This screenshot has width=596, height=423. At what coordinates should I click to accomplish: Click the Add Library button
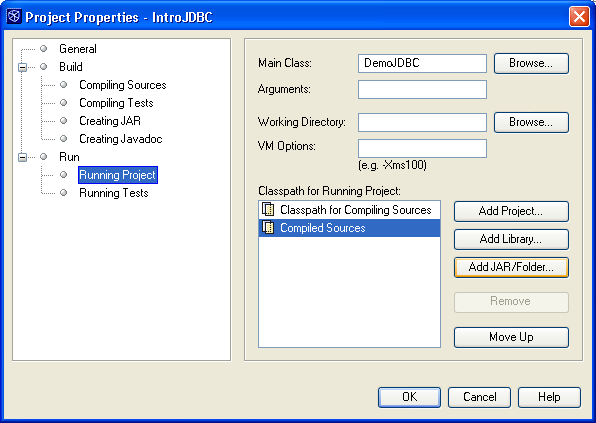pos(511,239)
